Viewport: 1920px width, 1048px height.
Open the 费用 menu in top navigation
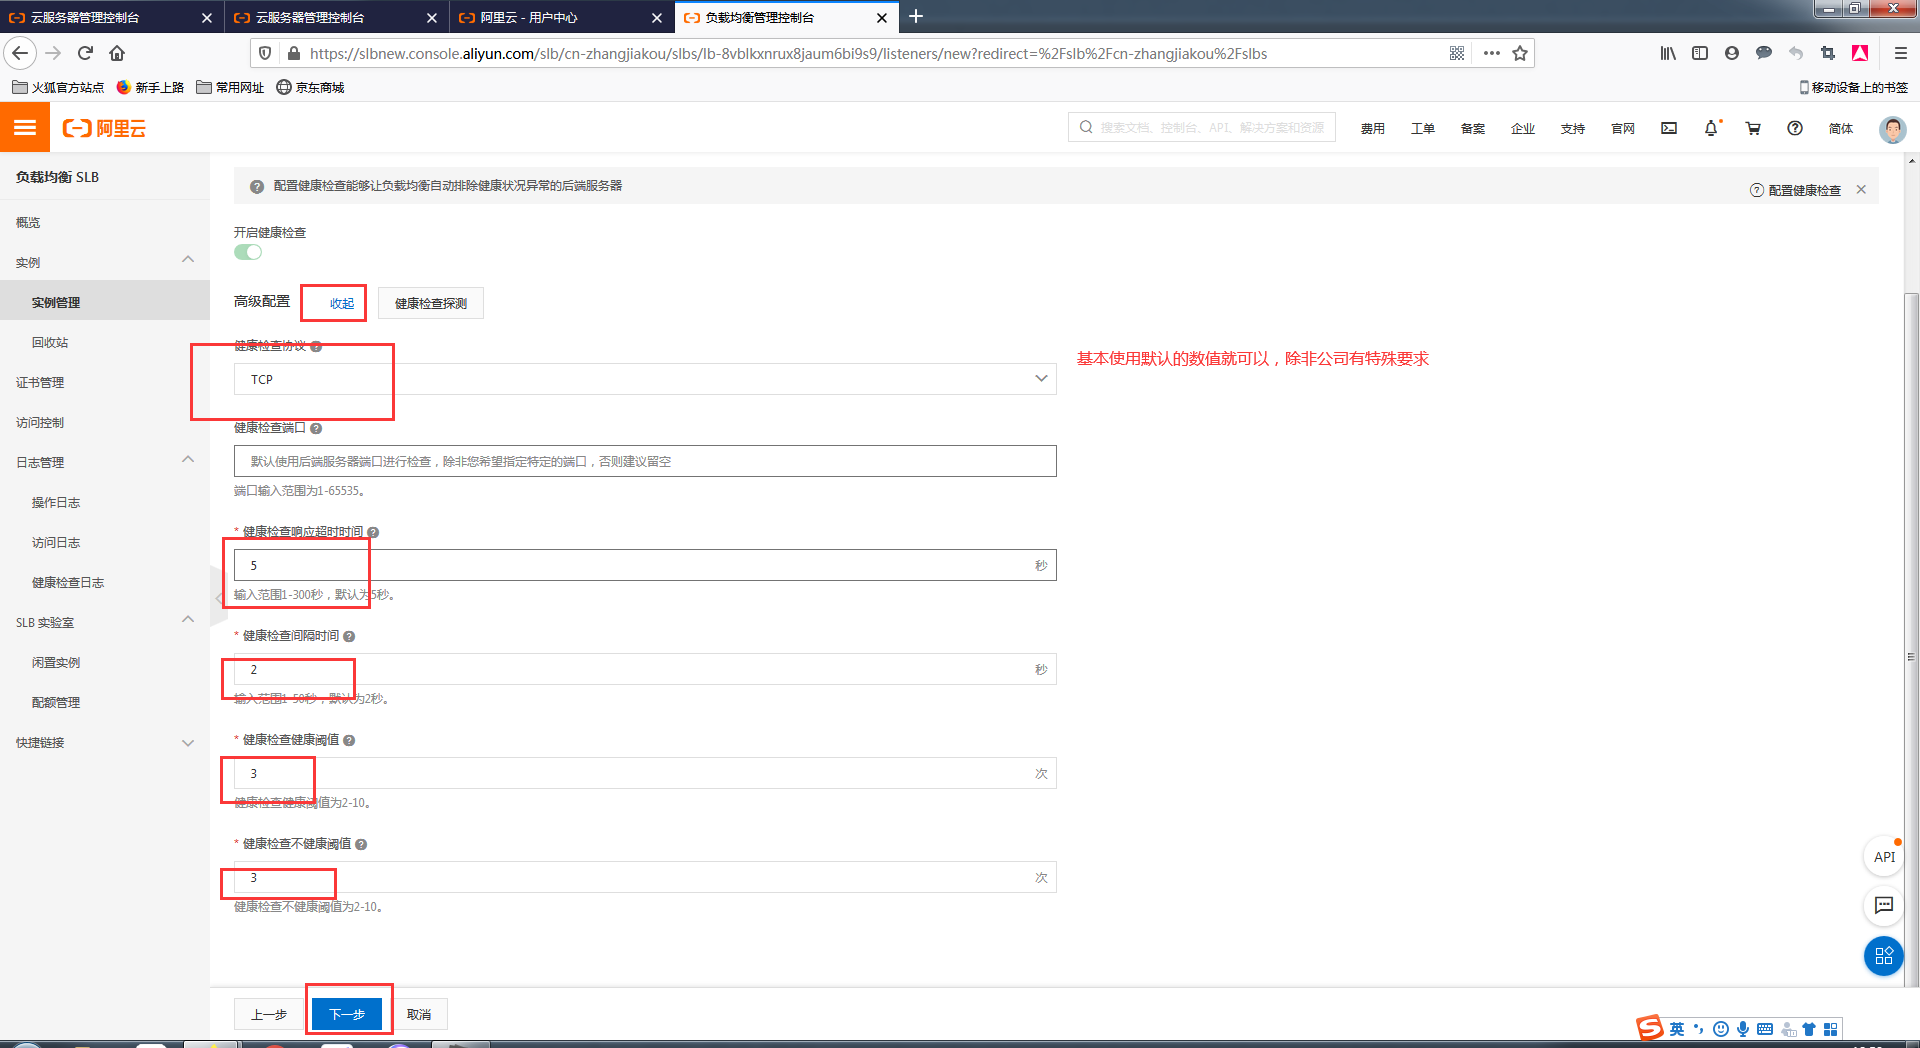tap(1372, 128)
